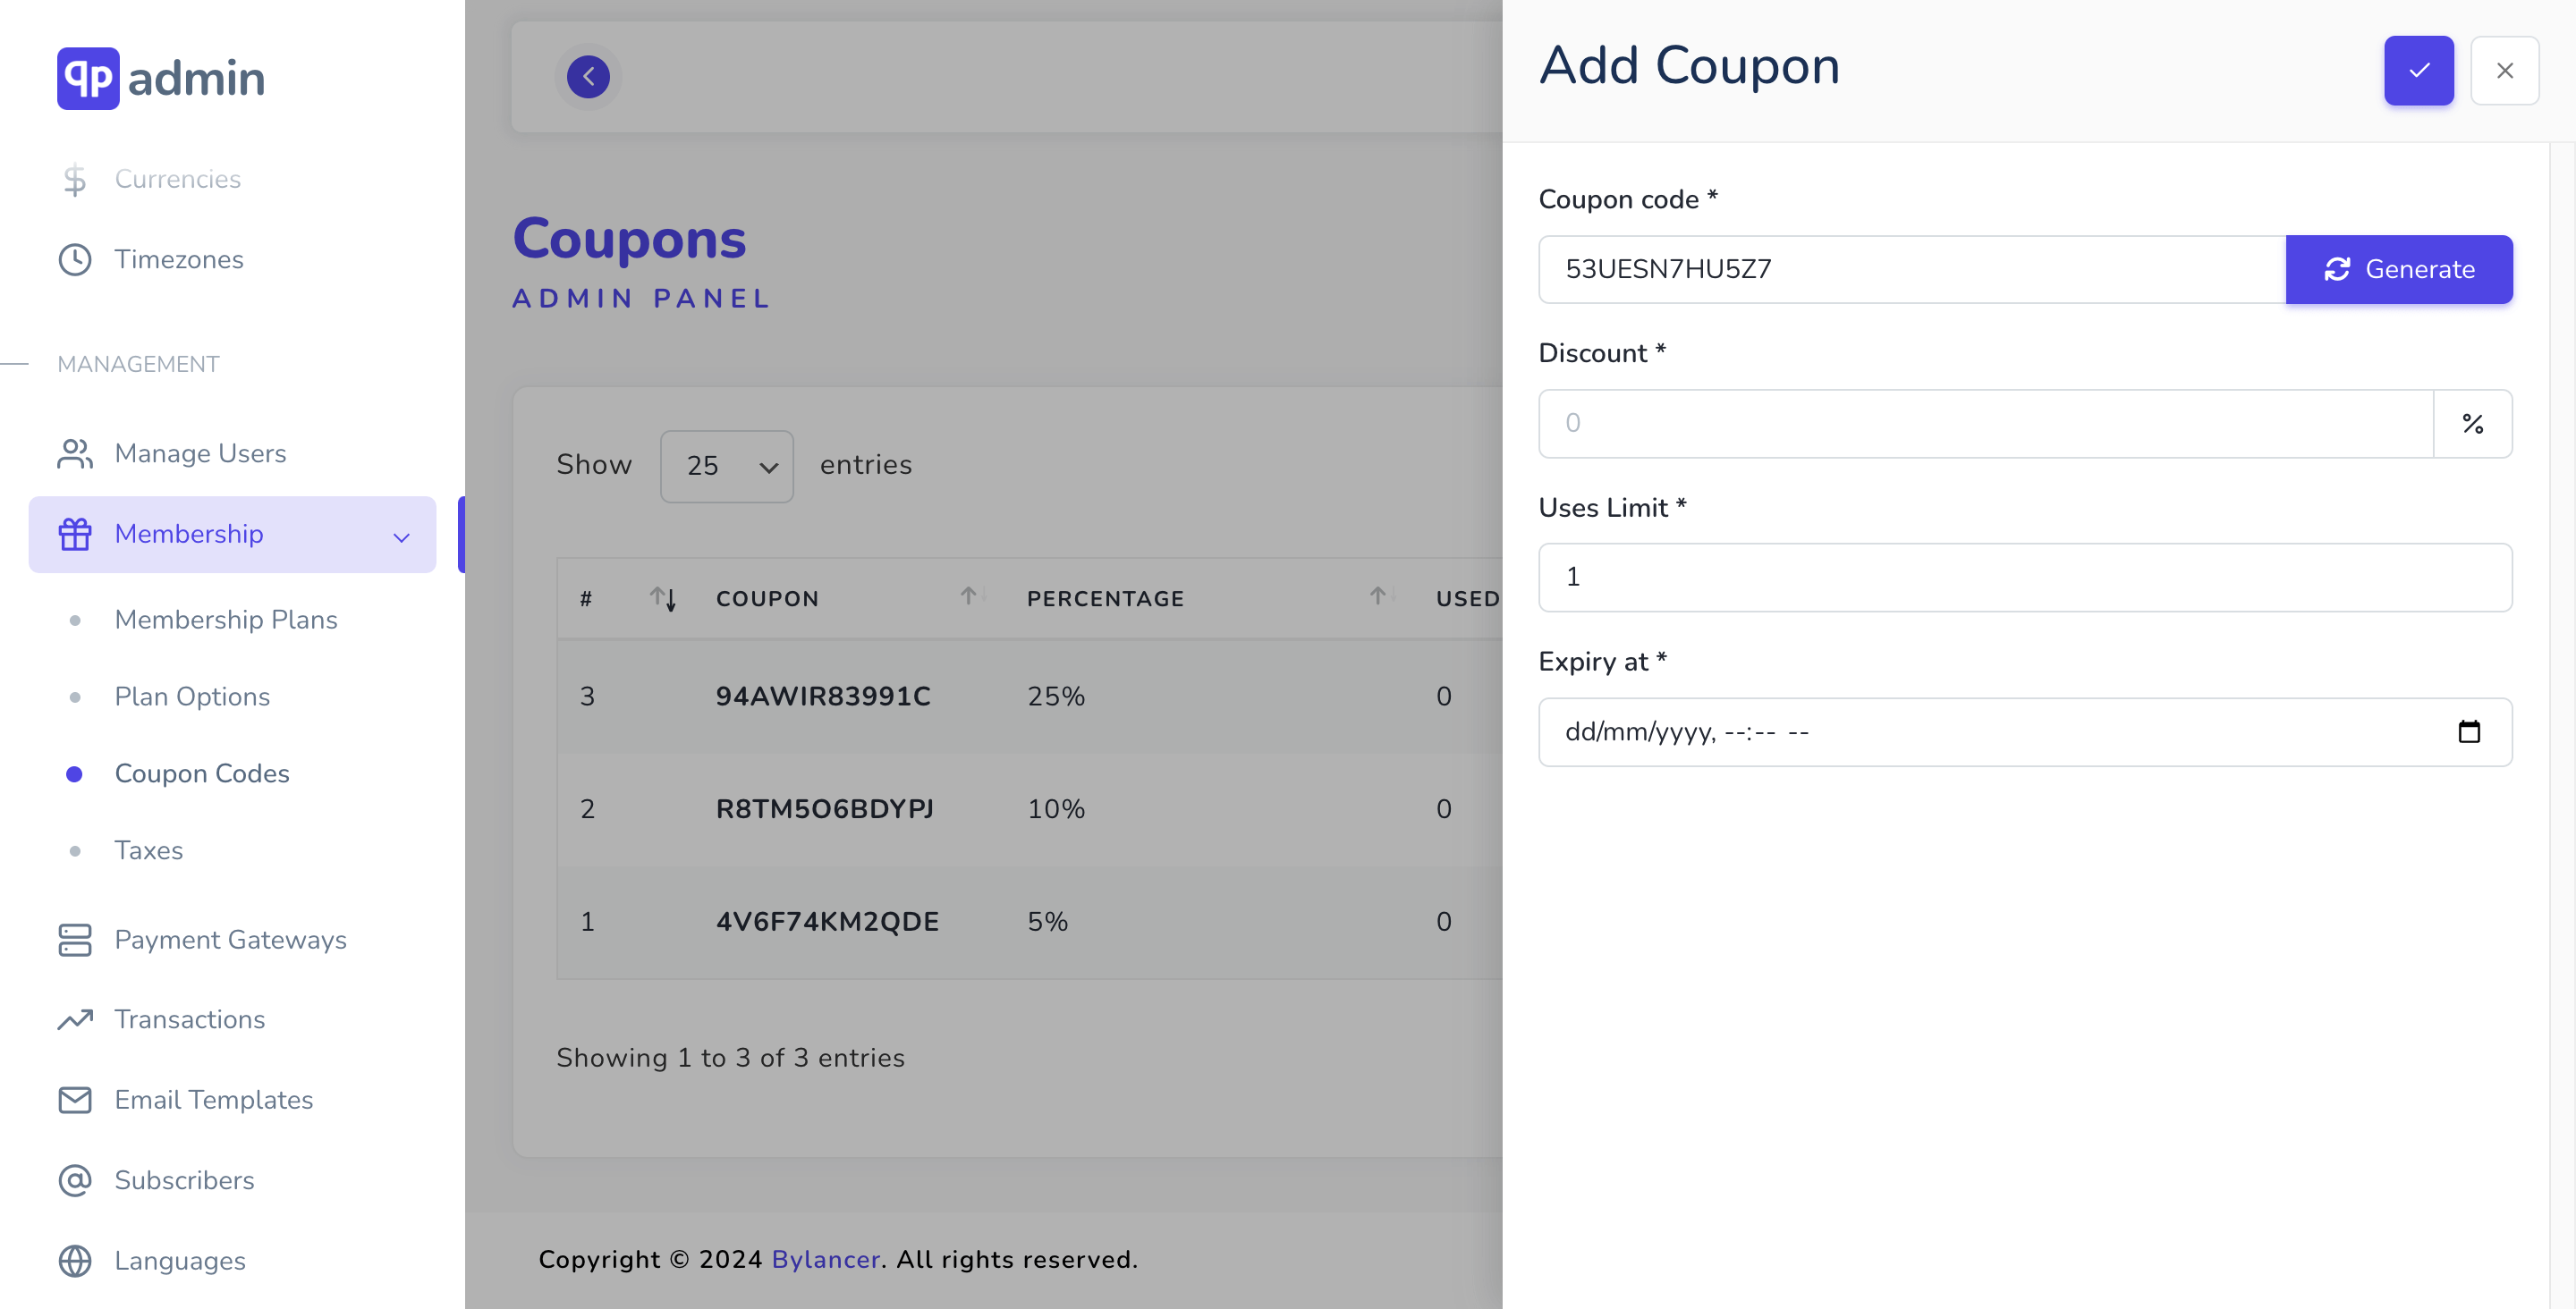Click the Used column header
This screenshot has width=2576, height=1309.
(1467, 599)
